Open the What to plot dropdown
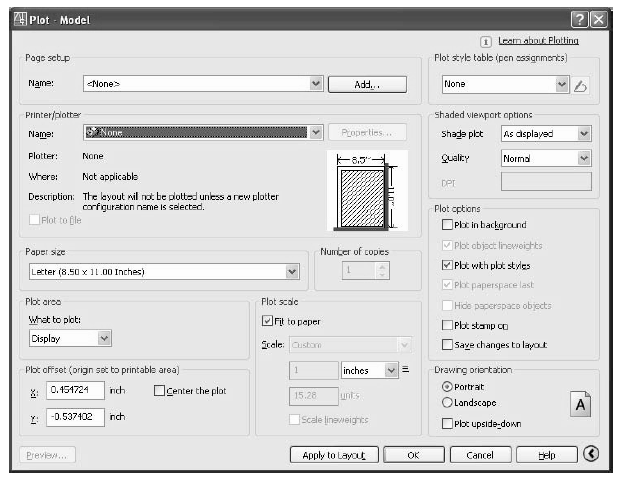Viewport: 622px width, 479px height. (x=104, y=339)
